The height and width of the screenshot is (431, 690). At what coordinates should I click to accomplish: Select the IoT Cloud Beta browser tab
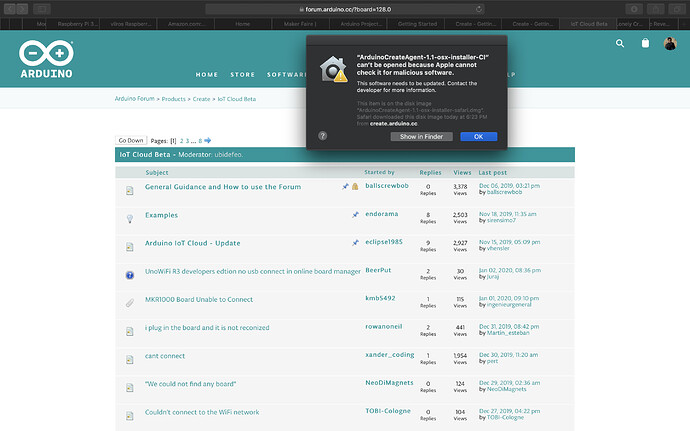coord(589,24)
